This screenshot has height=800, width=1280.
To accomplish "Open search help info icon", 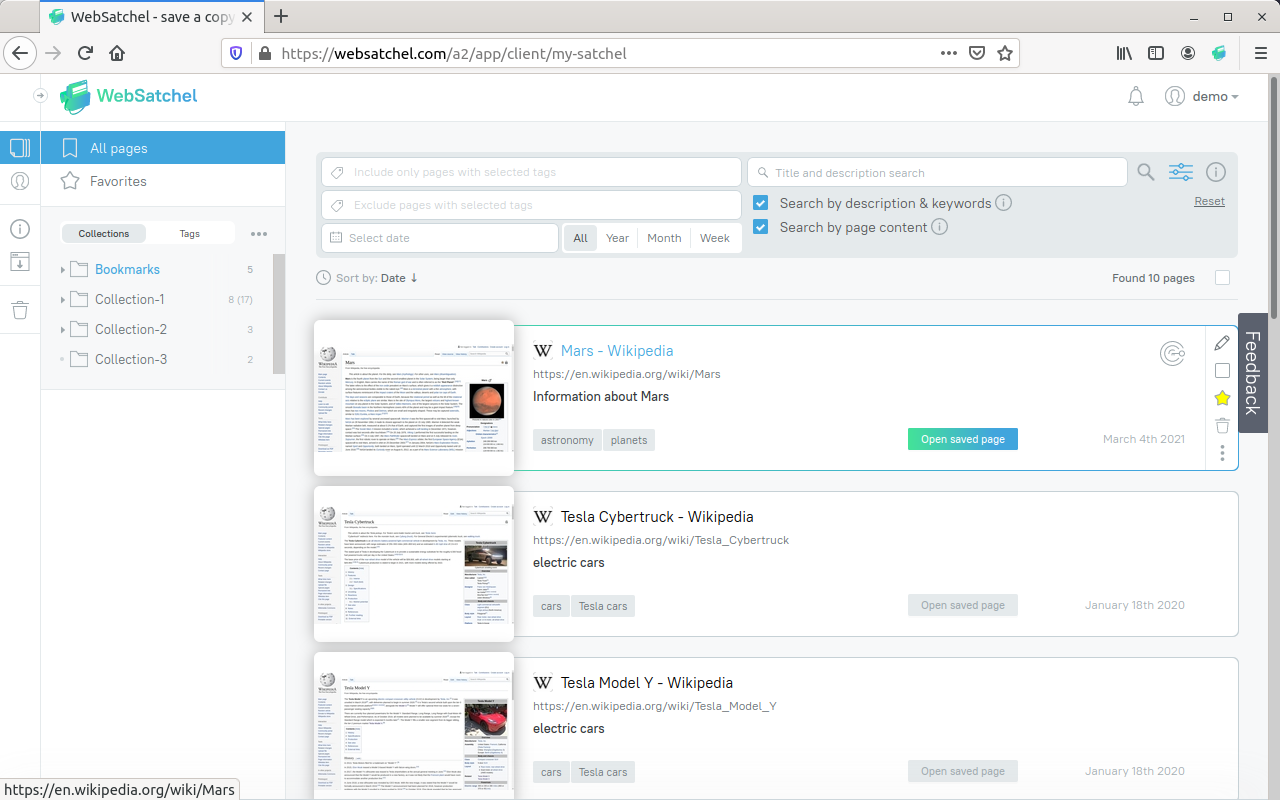I will [1216, 172].
